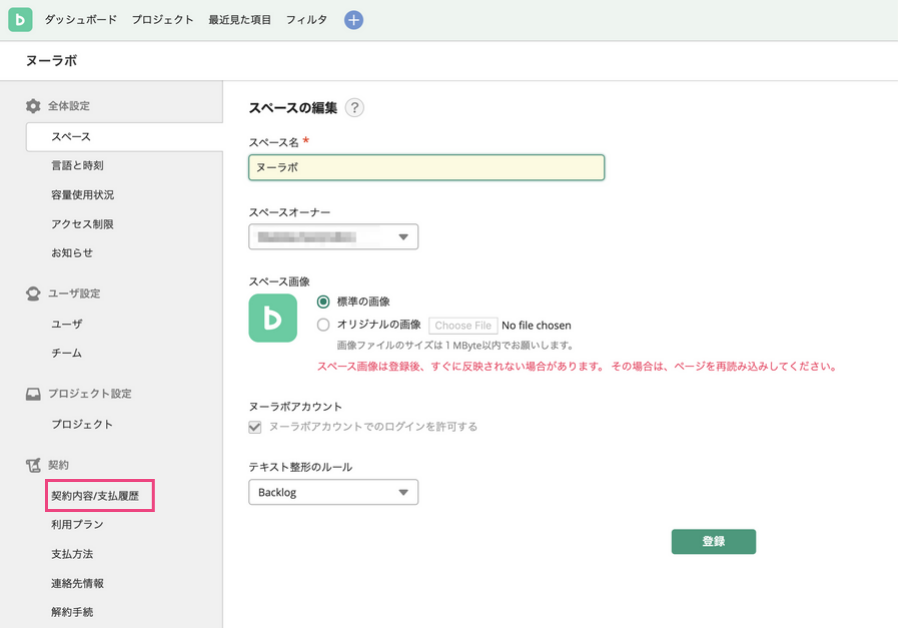
Task: Open フィルタ menu
Action: coord(306,19)
